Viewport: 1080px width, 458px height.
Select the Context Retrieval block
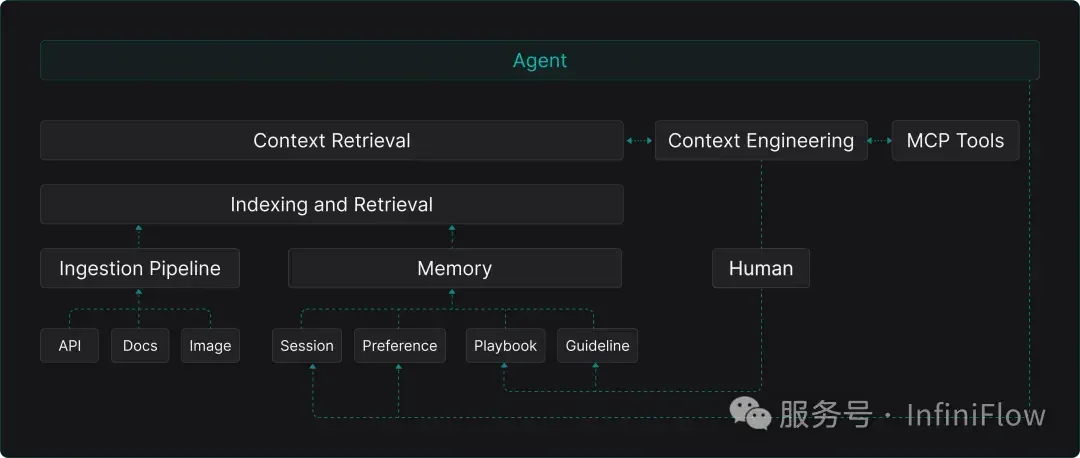[331, 140]
